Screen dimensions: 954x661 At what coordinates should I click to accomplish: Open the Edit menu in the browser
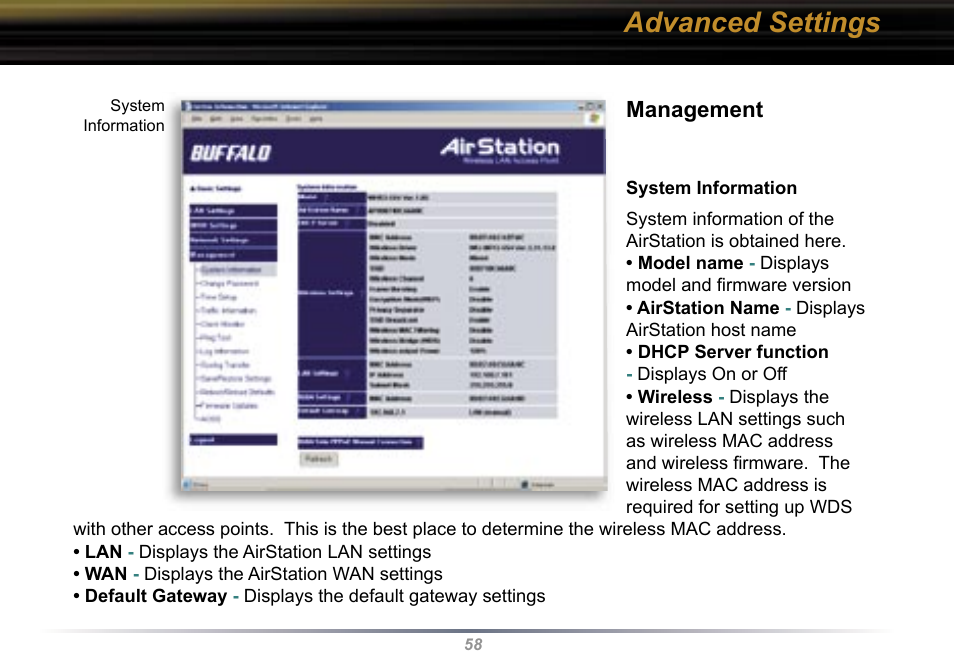pos(215,119)
